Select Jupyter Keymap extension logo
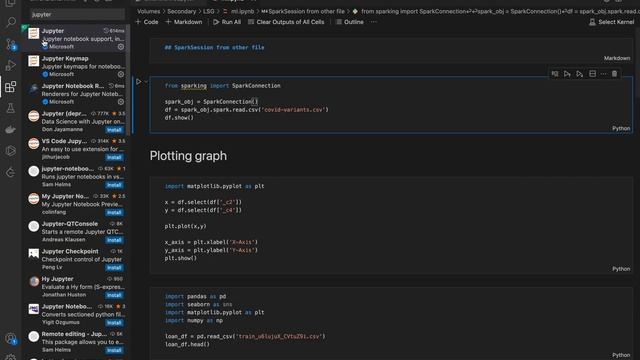 tap(33, 61)
